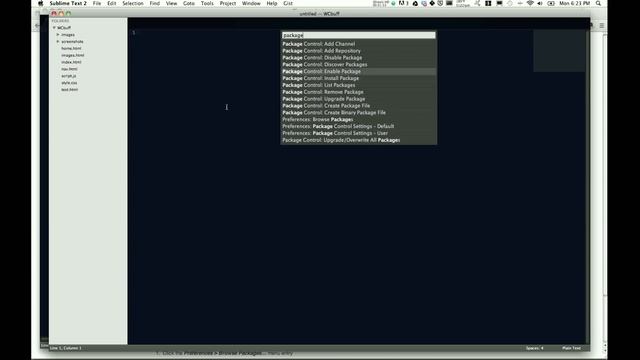Screen dimensions: 640x360
Task: Click line number 1 in the gutter
Action: (133, 33)
